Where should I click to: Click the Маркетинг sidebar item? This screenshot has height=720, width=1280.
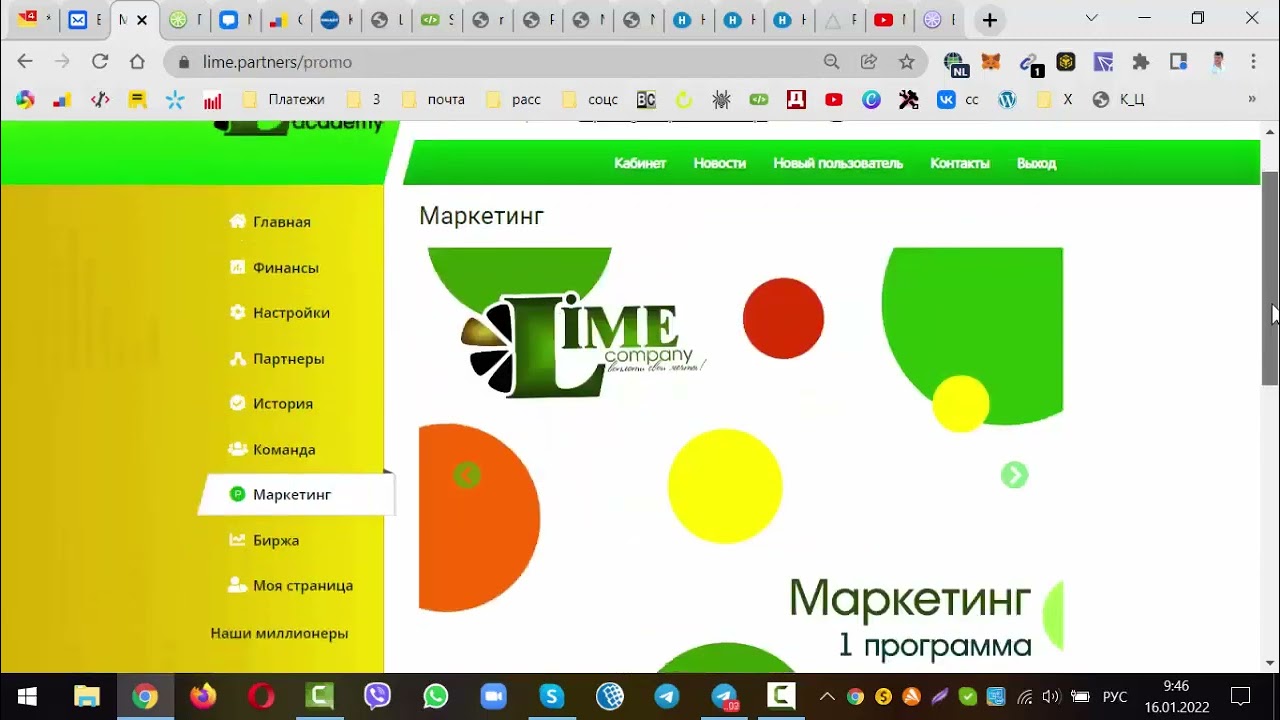coord(297,494)
